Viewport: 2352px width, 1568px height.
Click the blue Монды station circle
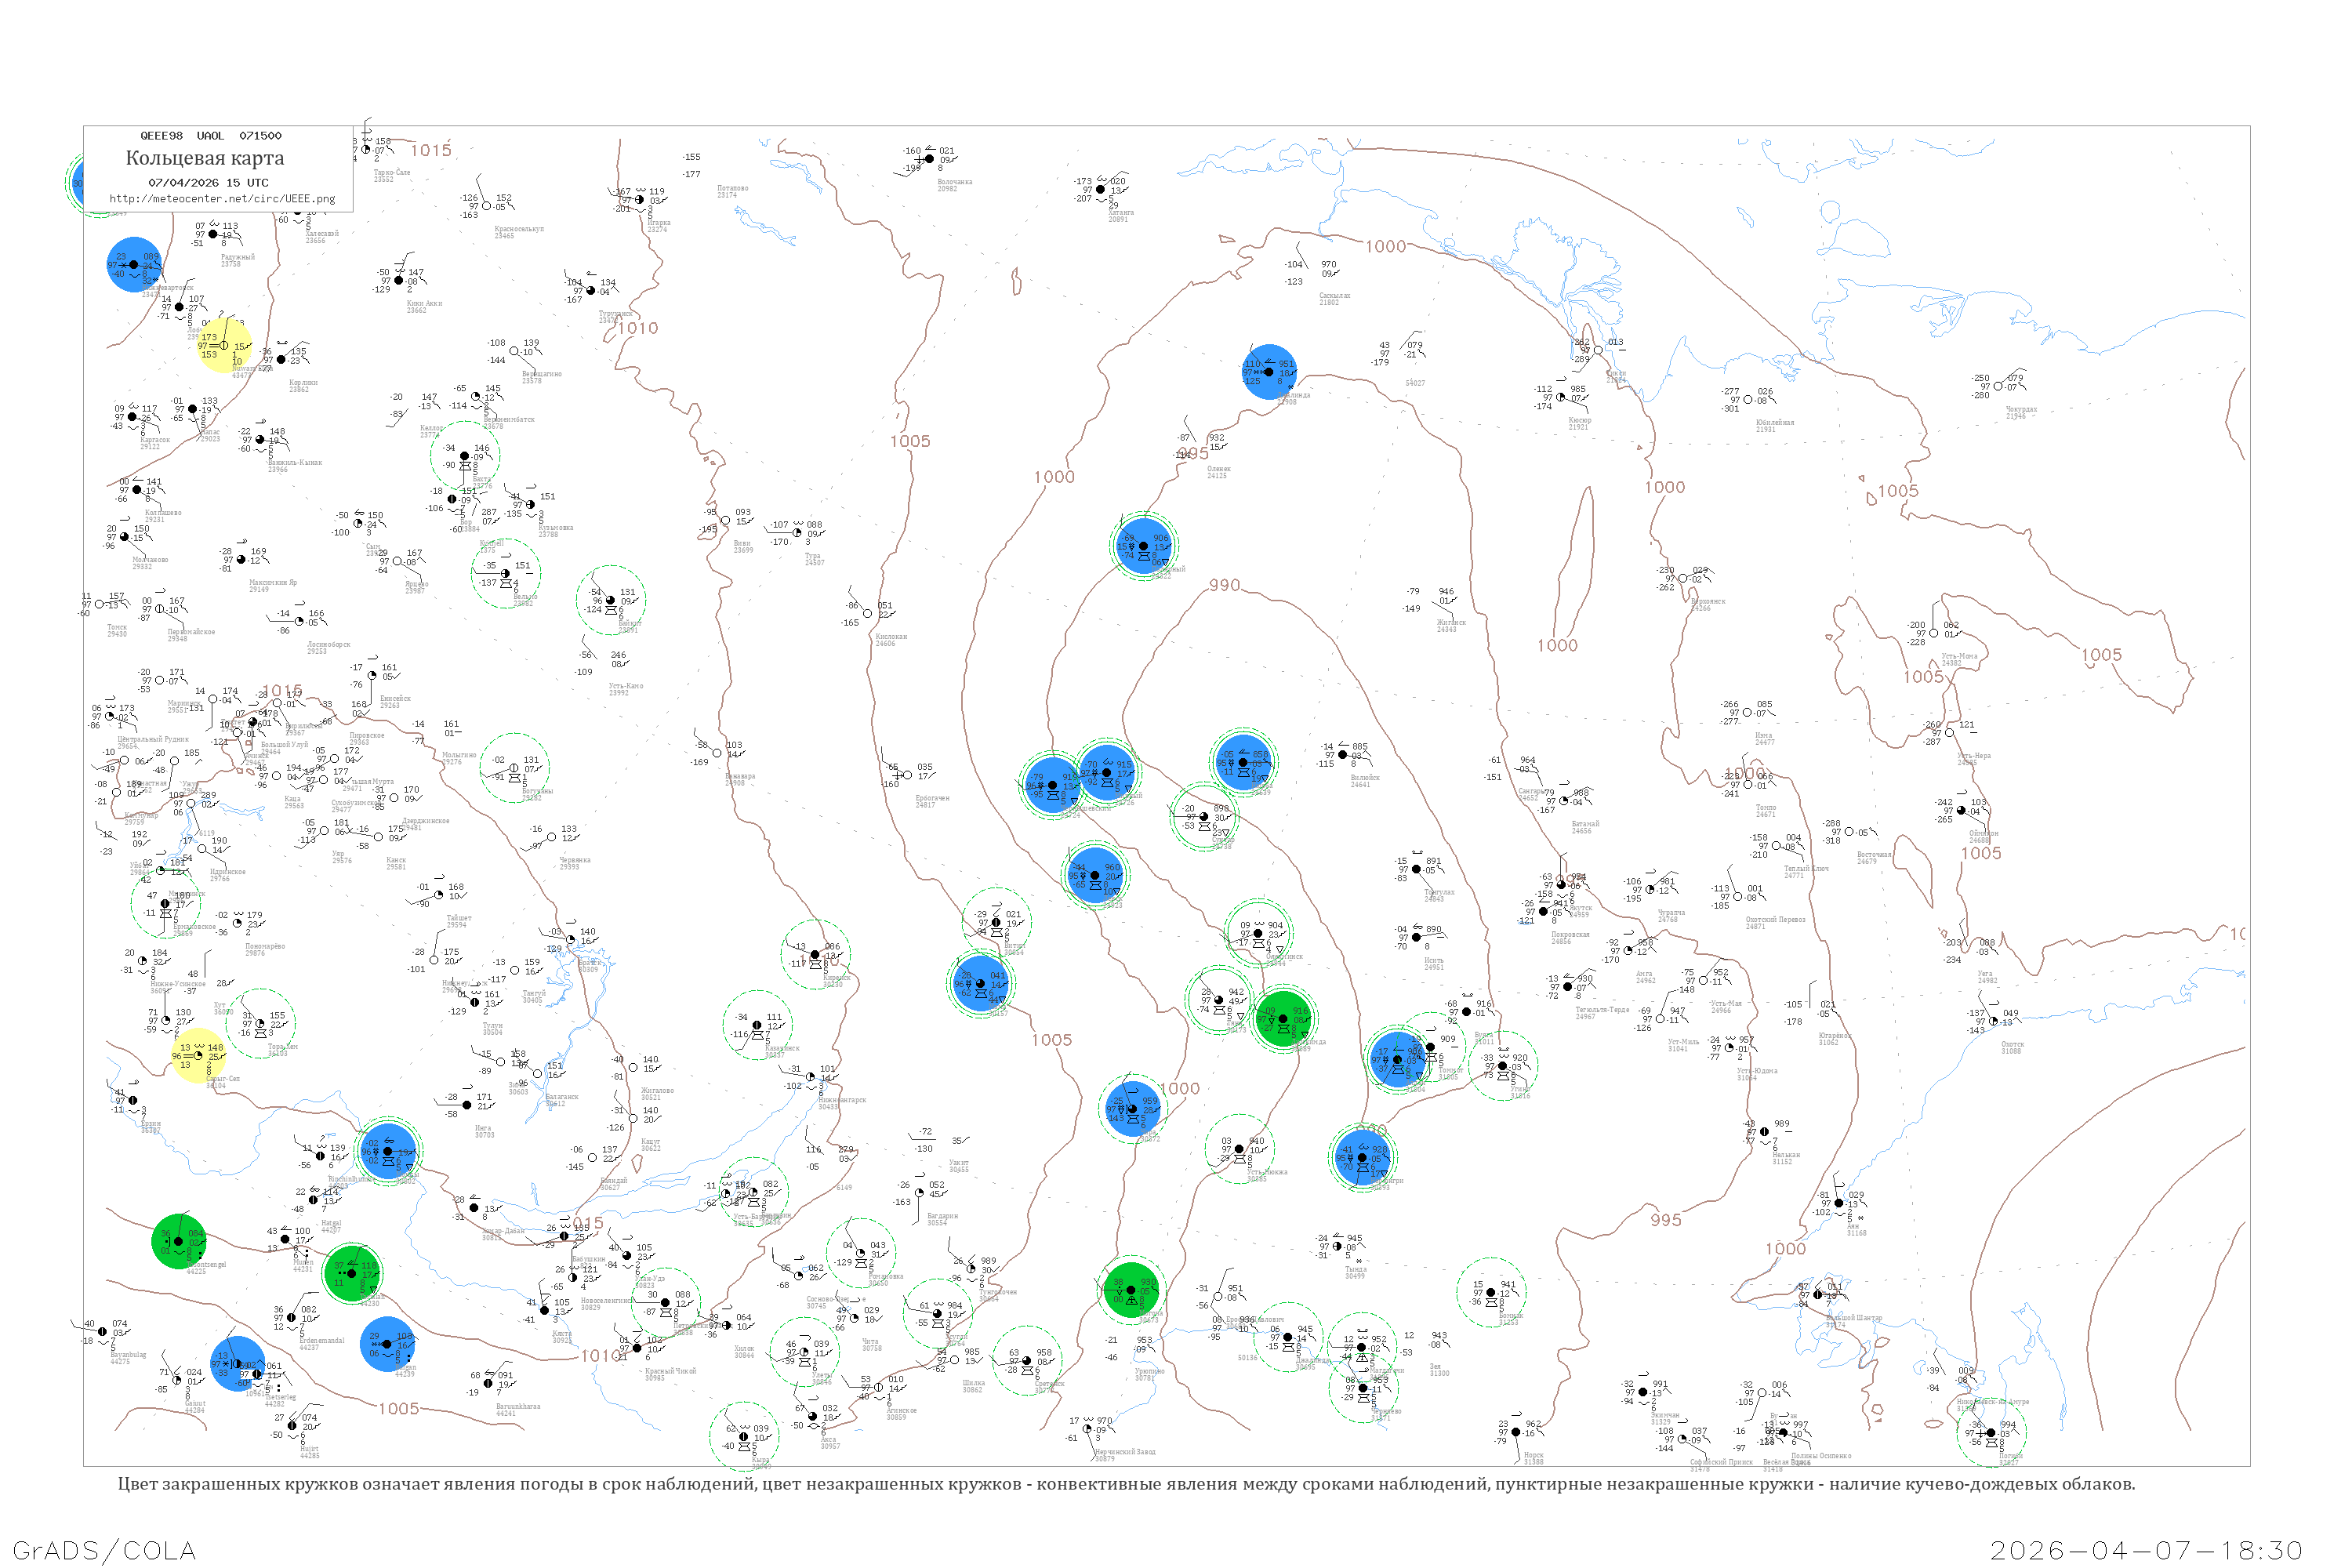388,1151
